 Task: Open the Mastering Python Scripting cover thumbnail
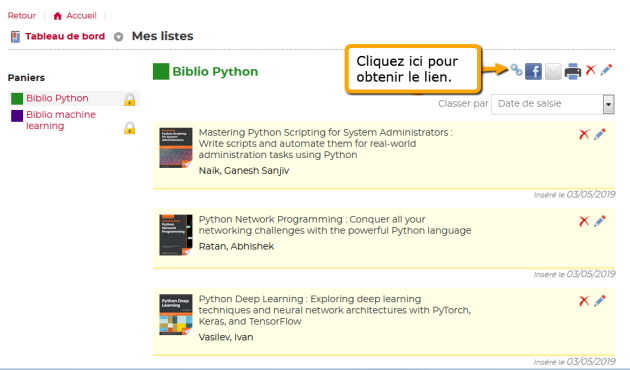pos(176,148)
